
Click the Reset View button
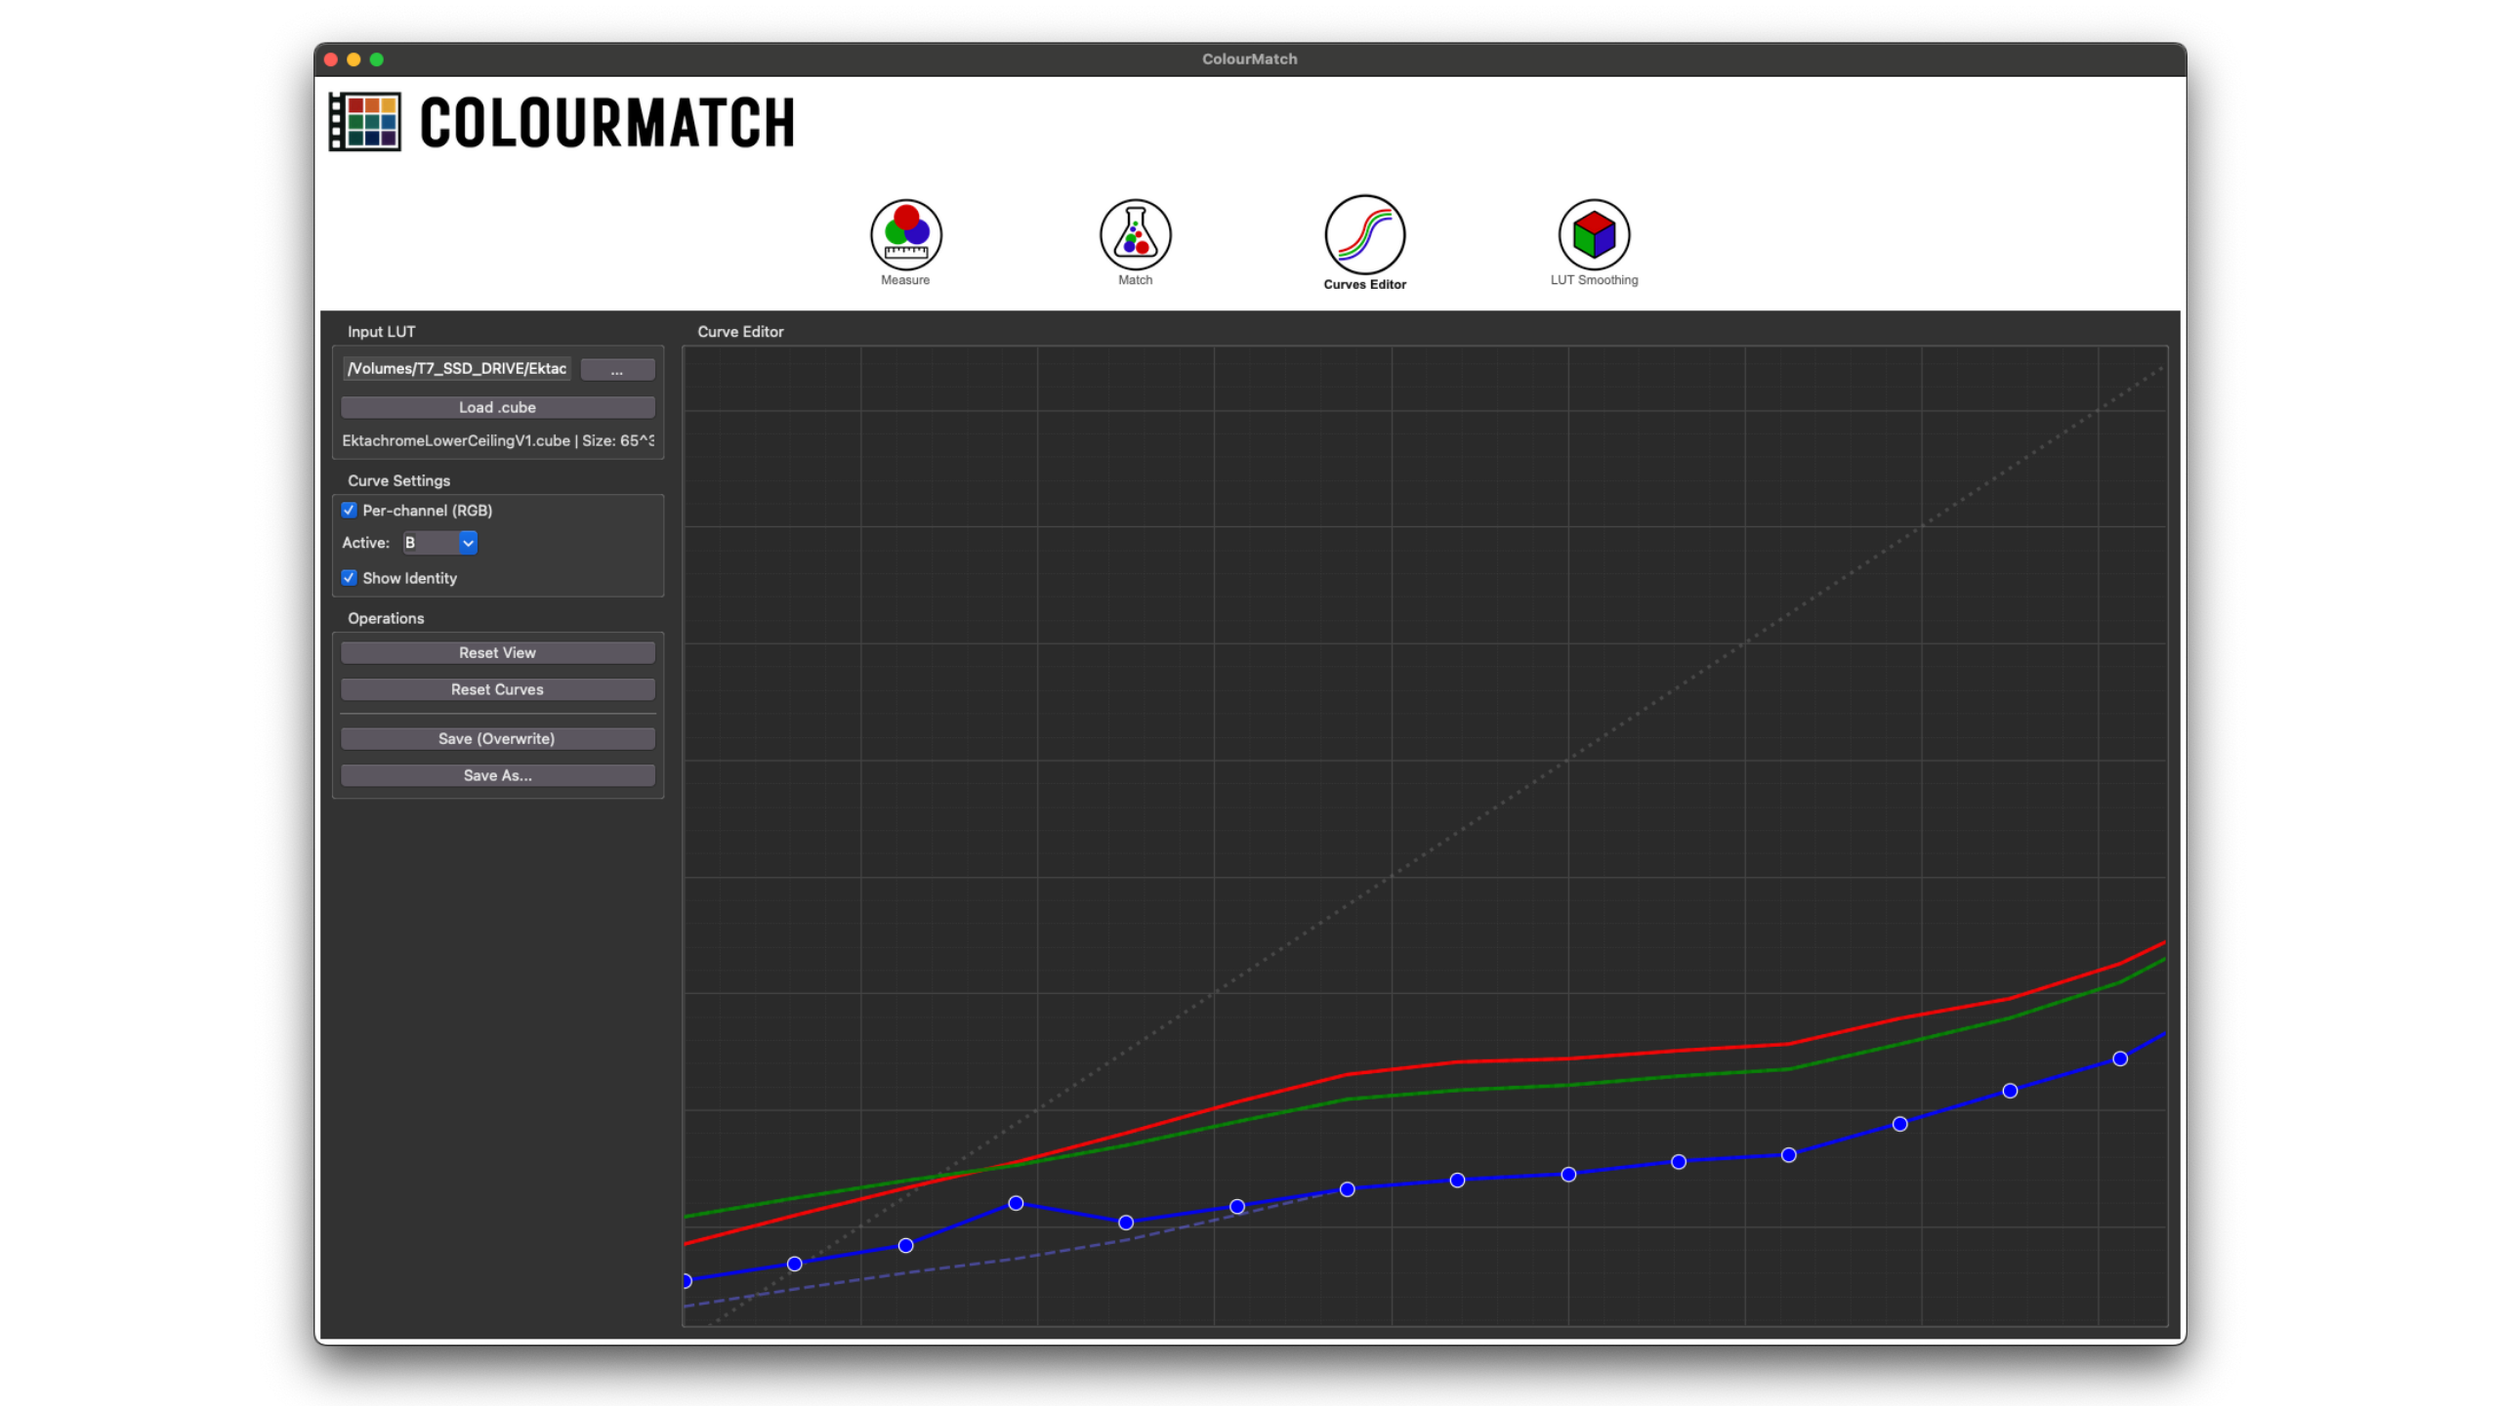point(497,653)
